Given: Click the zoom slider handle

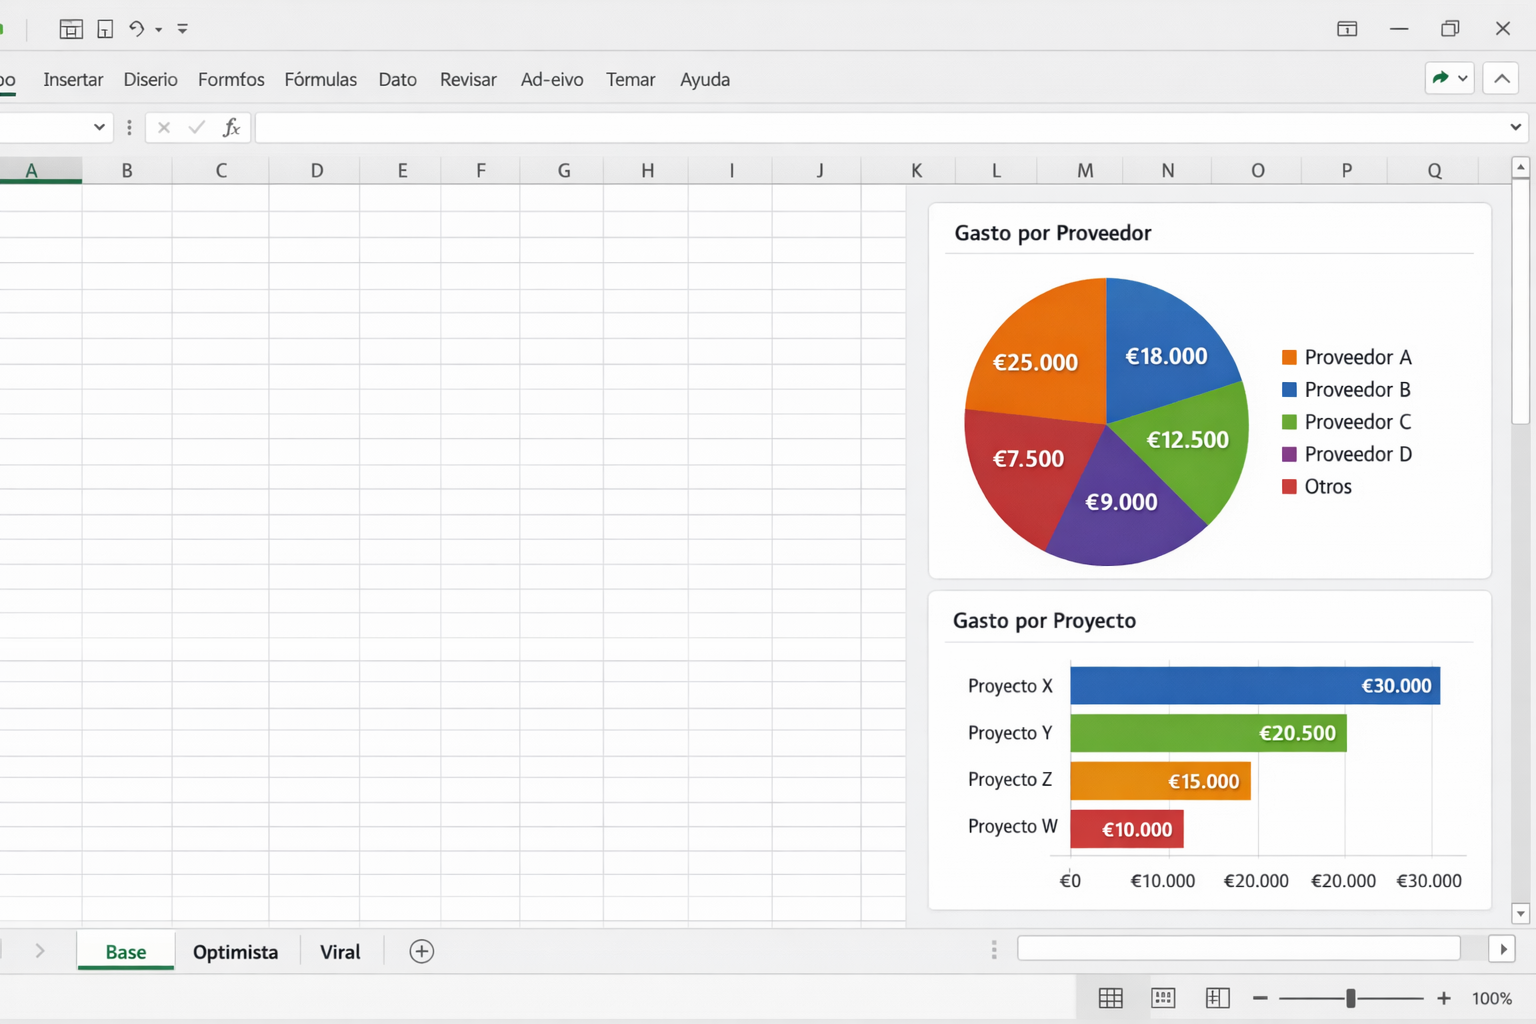Looking at the screenshot, I should coord(1351,998).
